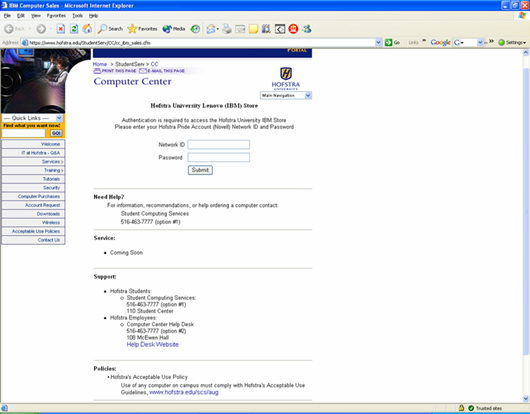The width and height of the screenshot is (530, 414).
Task: Click the Home breadcrumb link
Action: (x=100, y=64)
